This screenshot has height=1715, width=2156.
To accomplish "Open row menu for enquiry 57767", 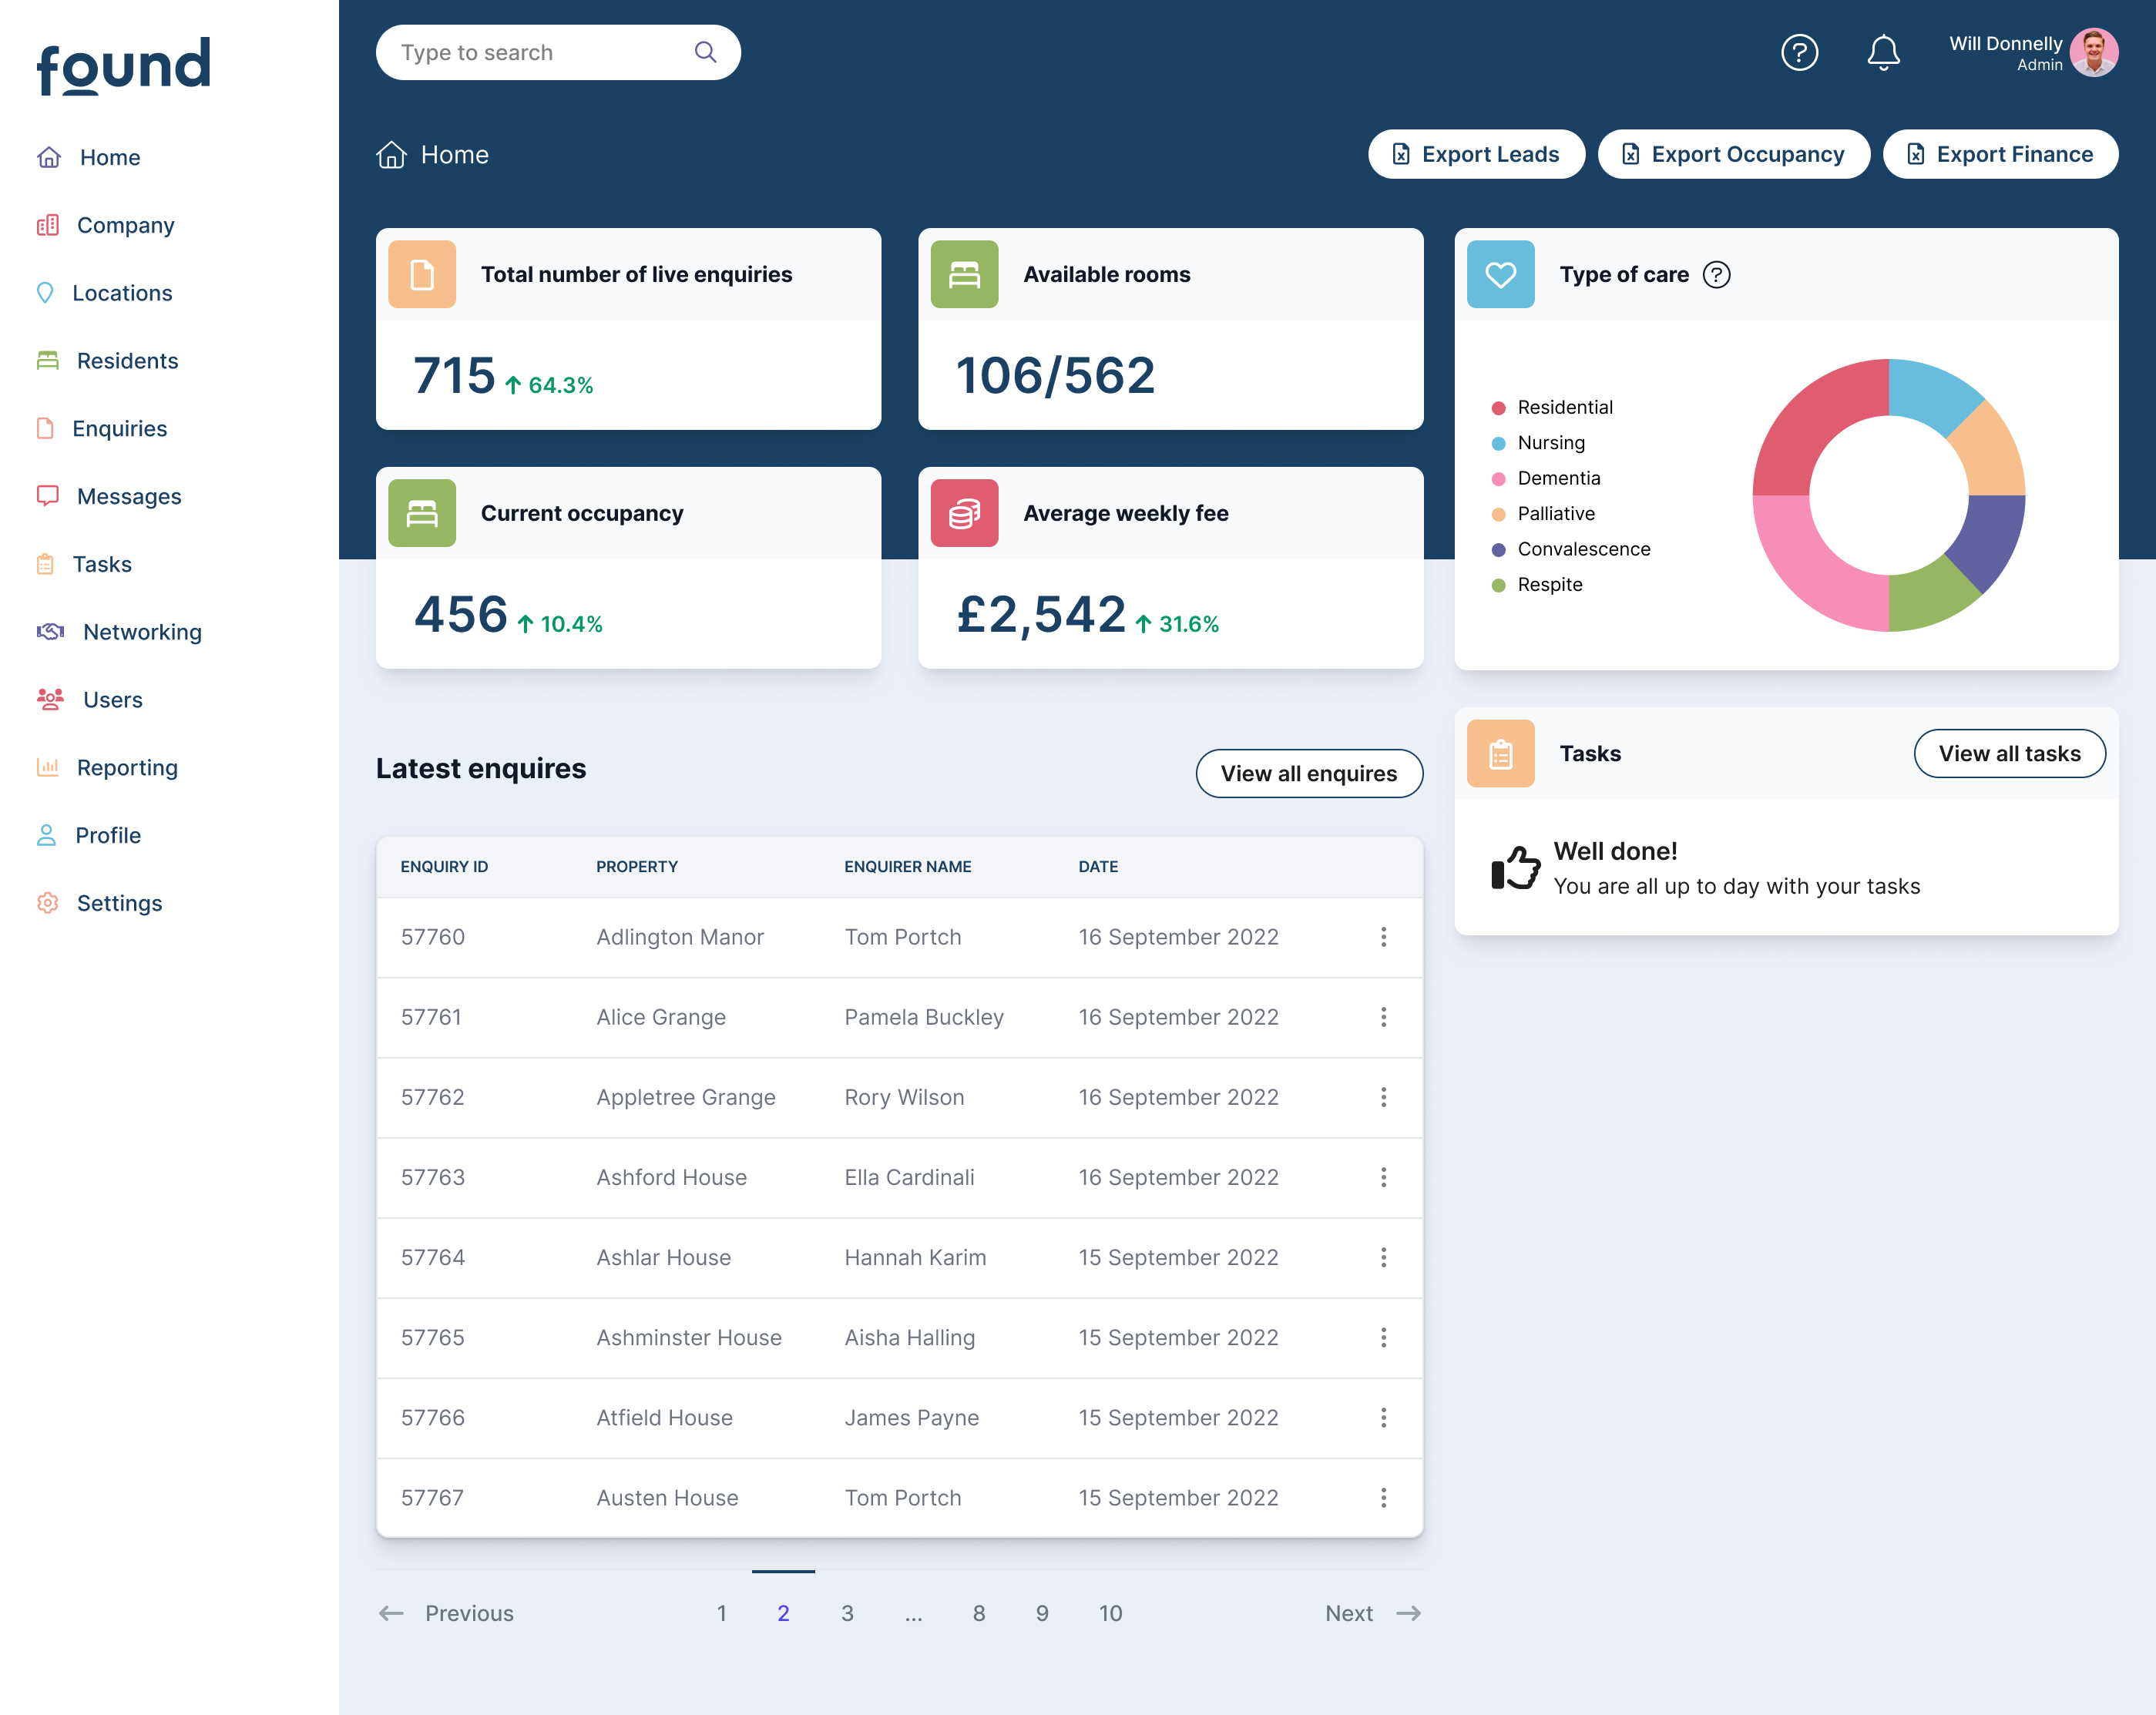I will click(x=1383, y=1497).
